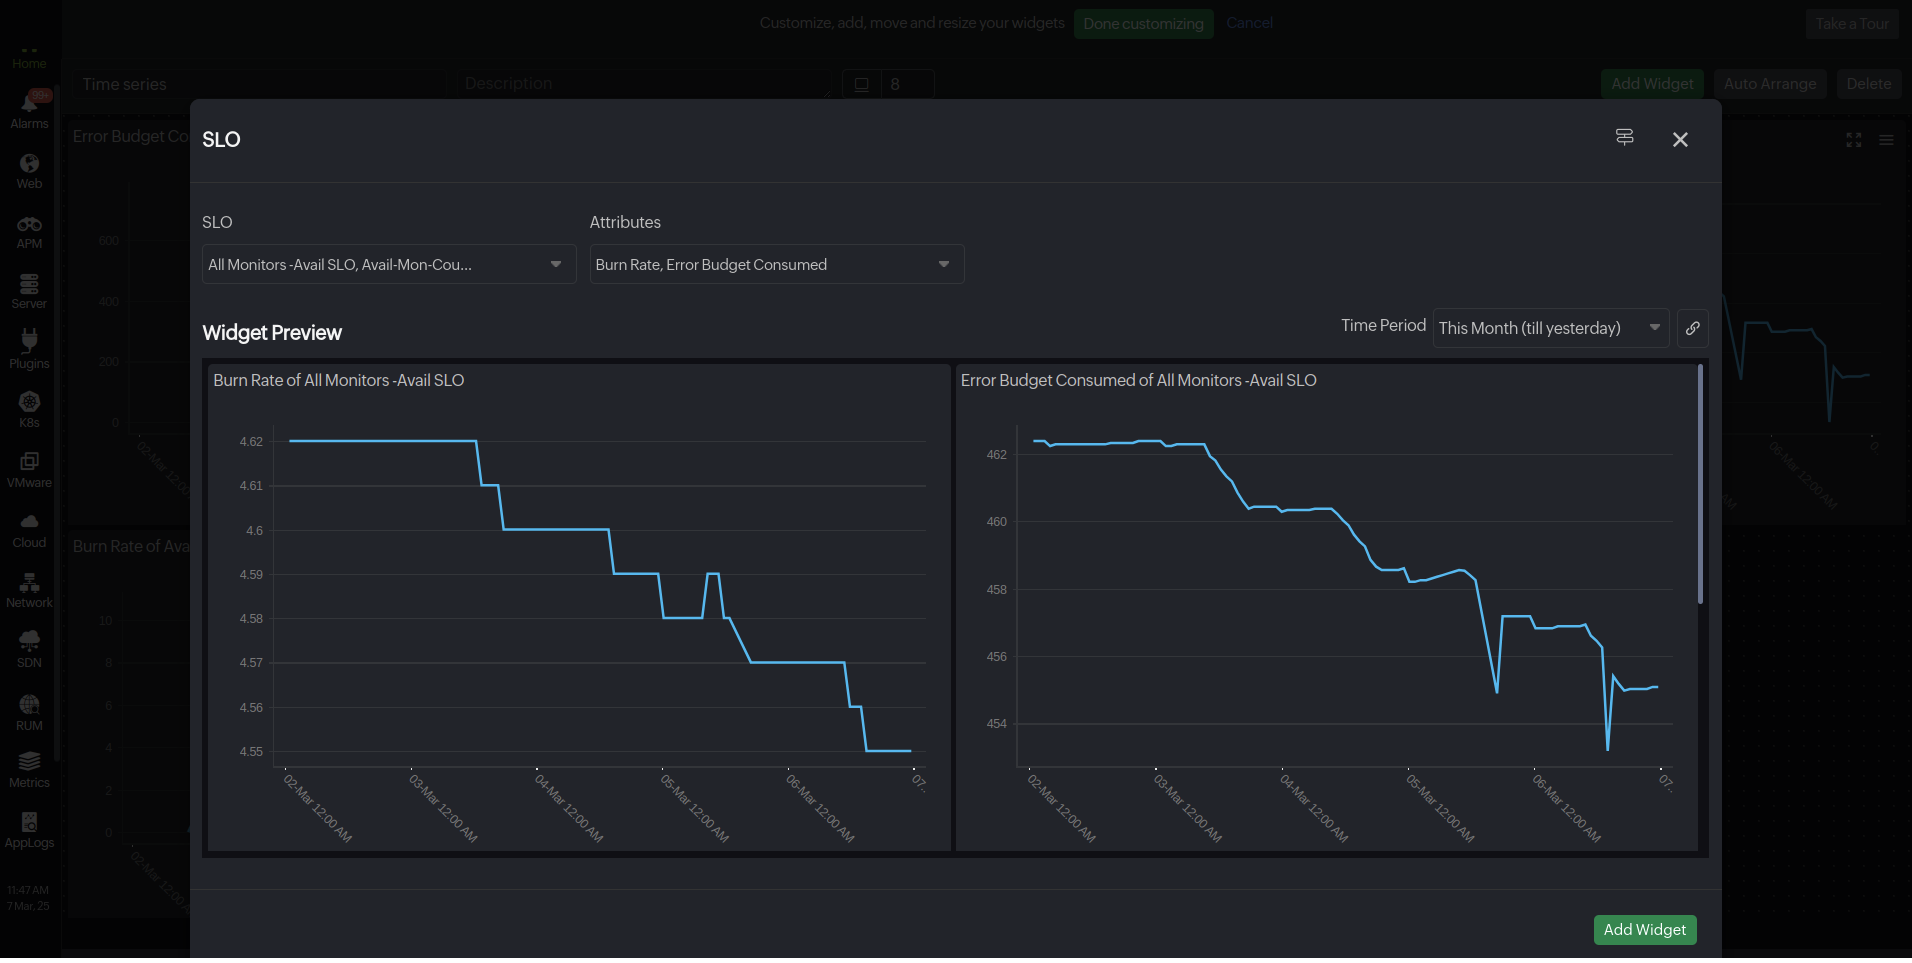
Task: Select the Plugins sidebar icon
Action: [29, 349]
